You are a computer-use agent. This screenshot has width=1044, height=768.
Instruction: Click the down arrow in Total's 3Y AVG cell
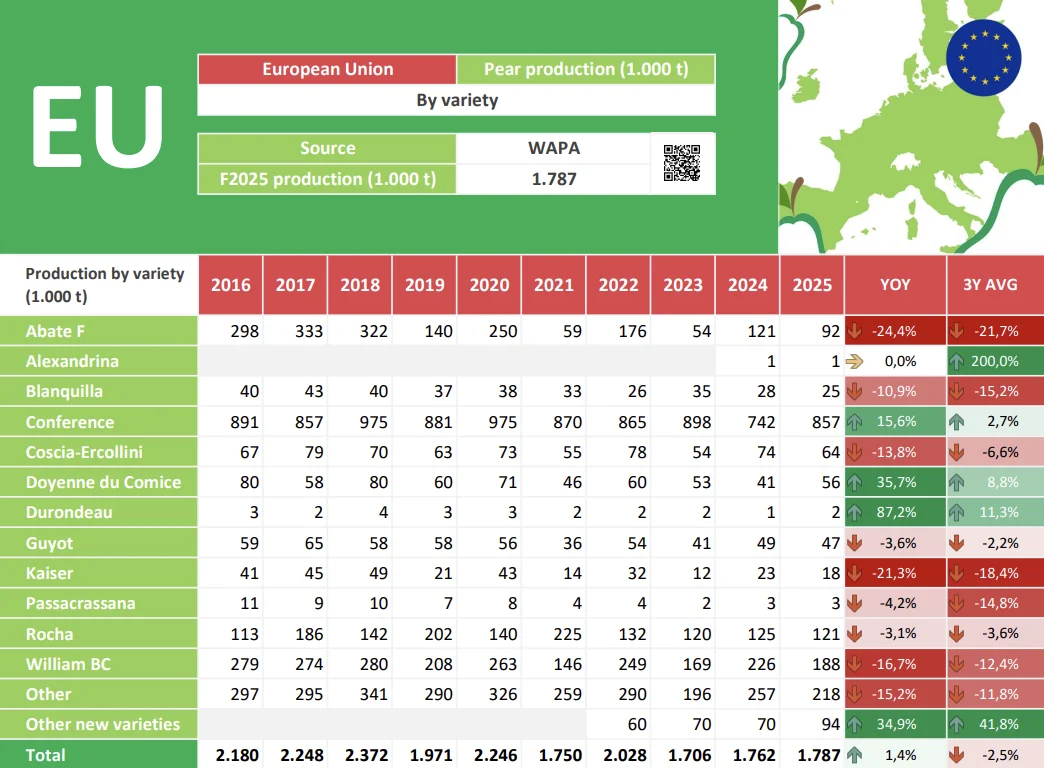pyautogui.click(x=957, y=755)
